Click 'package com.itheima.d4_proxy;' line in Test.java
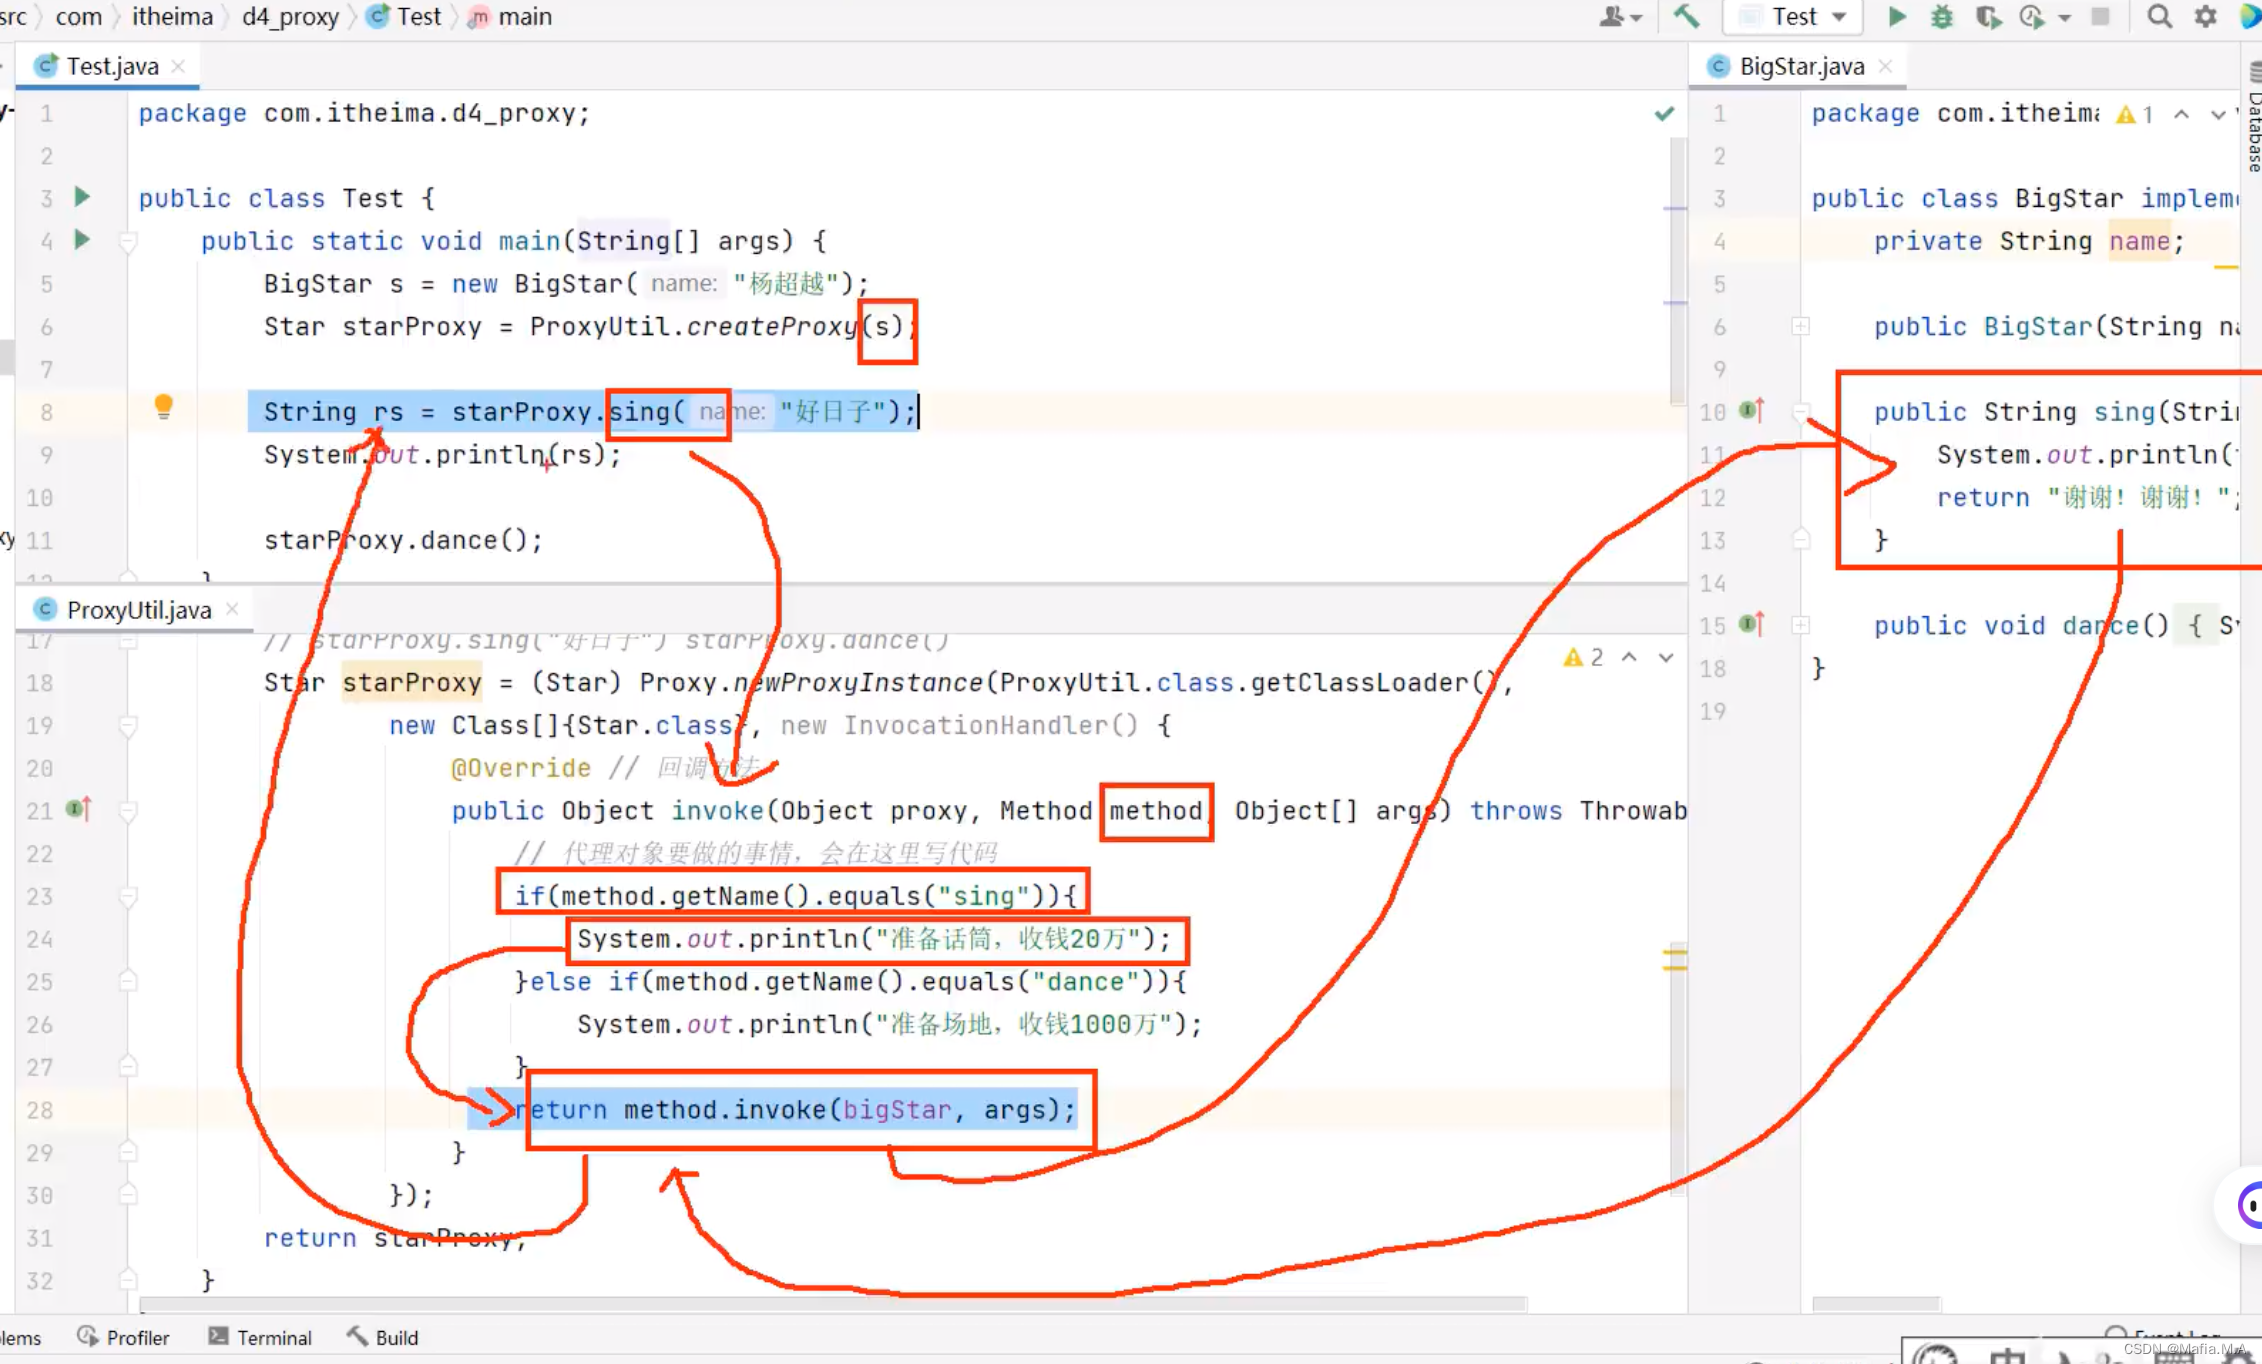The height and width of the screenshot is (1364, 2262). point(364,113)
